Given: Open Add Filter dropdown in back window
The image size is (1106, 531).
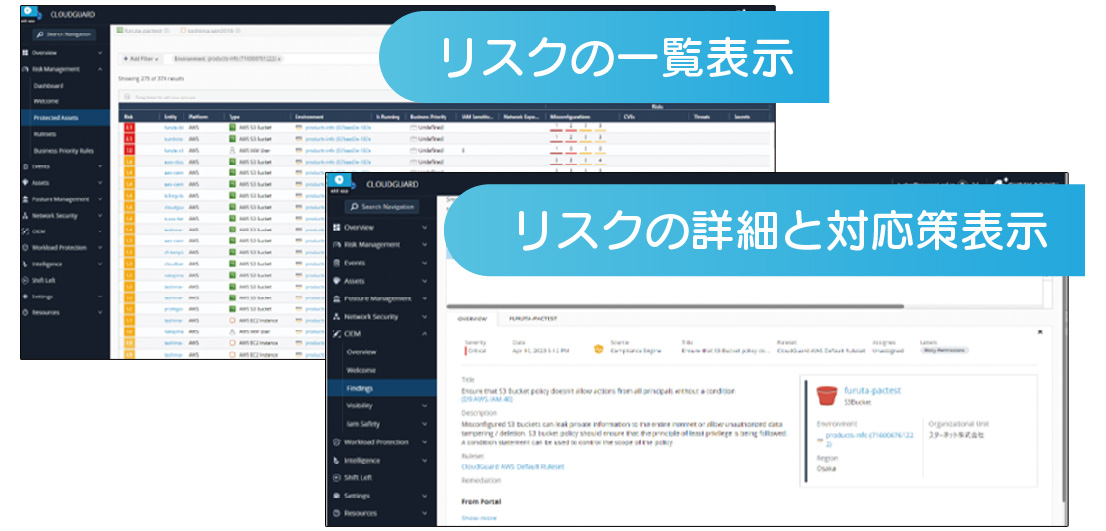Looking at the screenshot, I should tap(140, 59).
